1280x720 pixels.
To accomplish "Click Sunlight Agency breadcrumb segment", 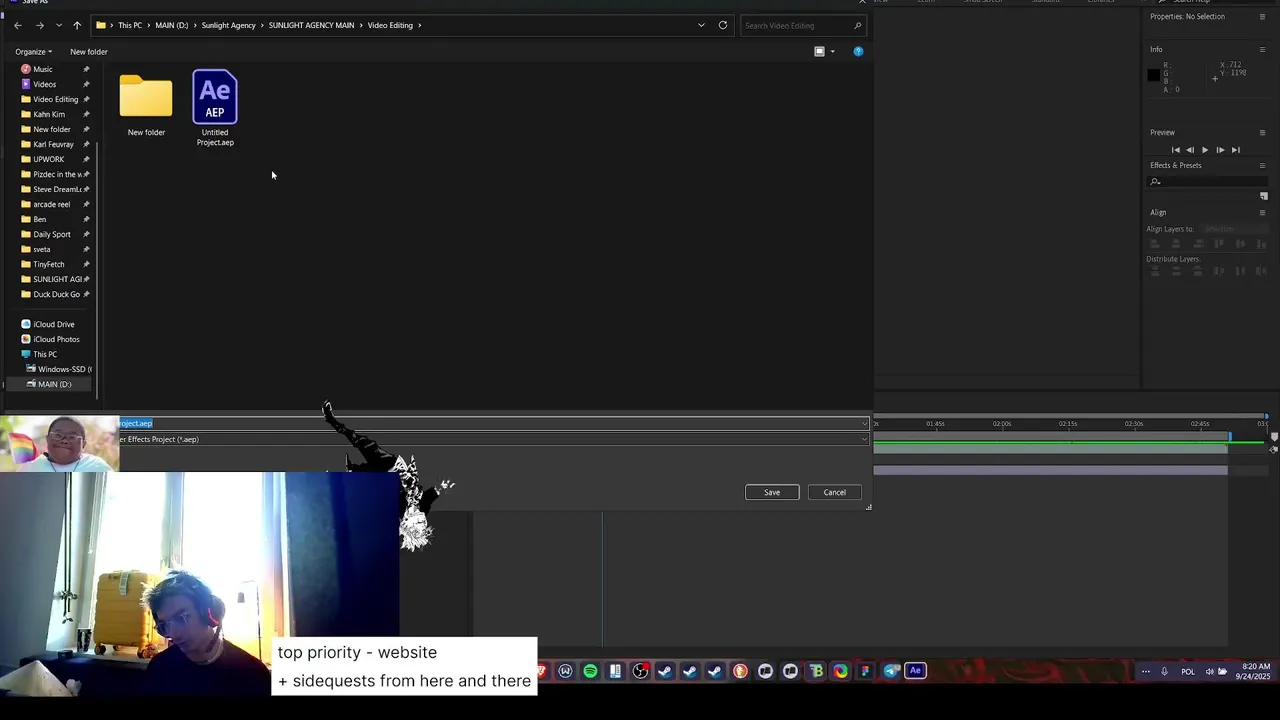I will click(228, 25).
